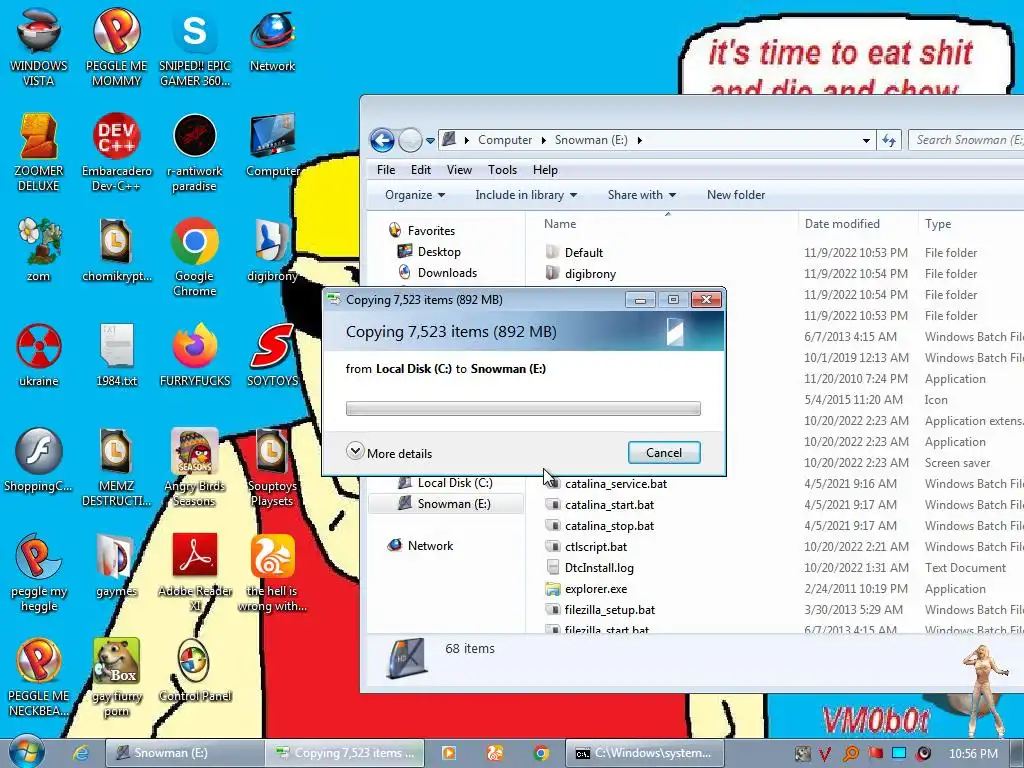Open the WINDOWS VISTA desktop icon
Image resolution: width=1024 pixels, height=768 pixels.
click(39, 46)
